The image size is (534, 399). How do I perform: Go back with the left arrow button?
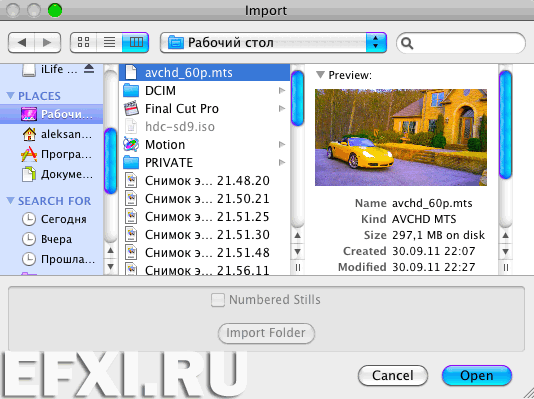click(21, 43)
